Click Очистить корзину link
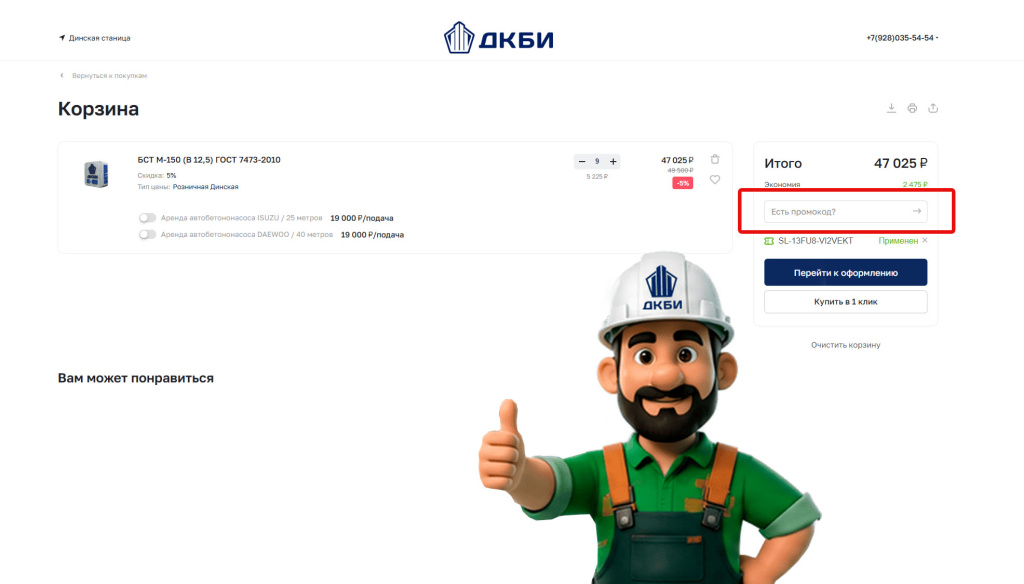Viewport: 1024px width, 584px height. (x=846, y=345)
